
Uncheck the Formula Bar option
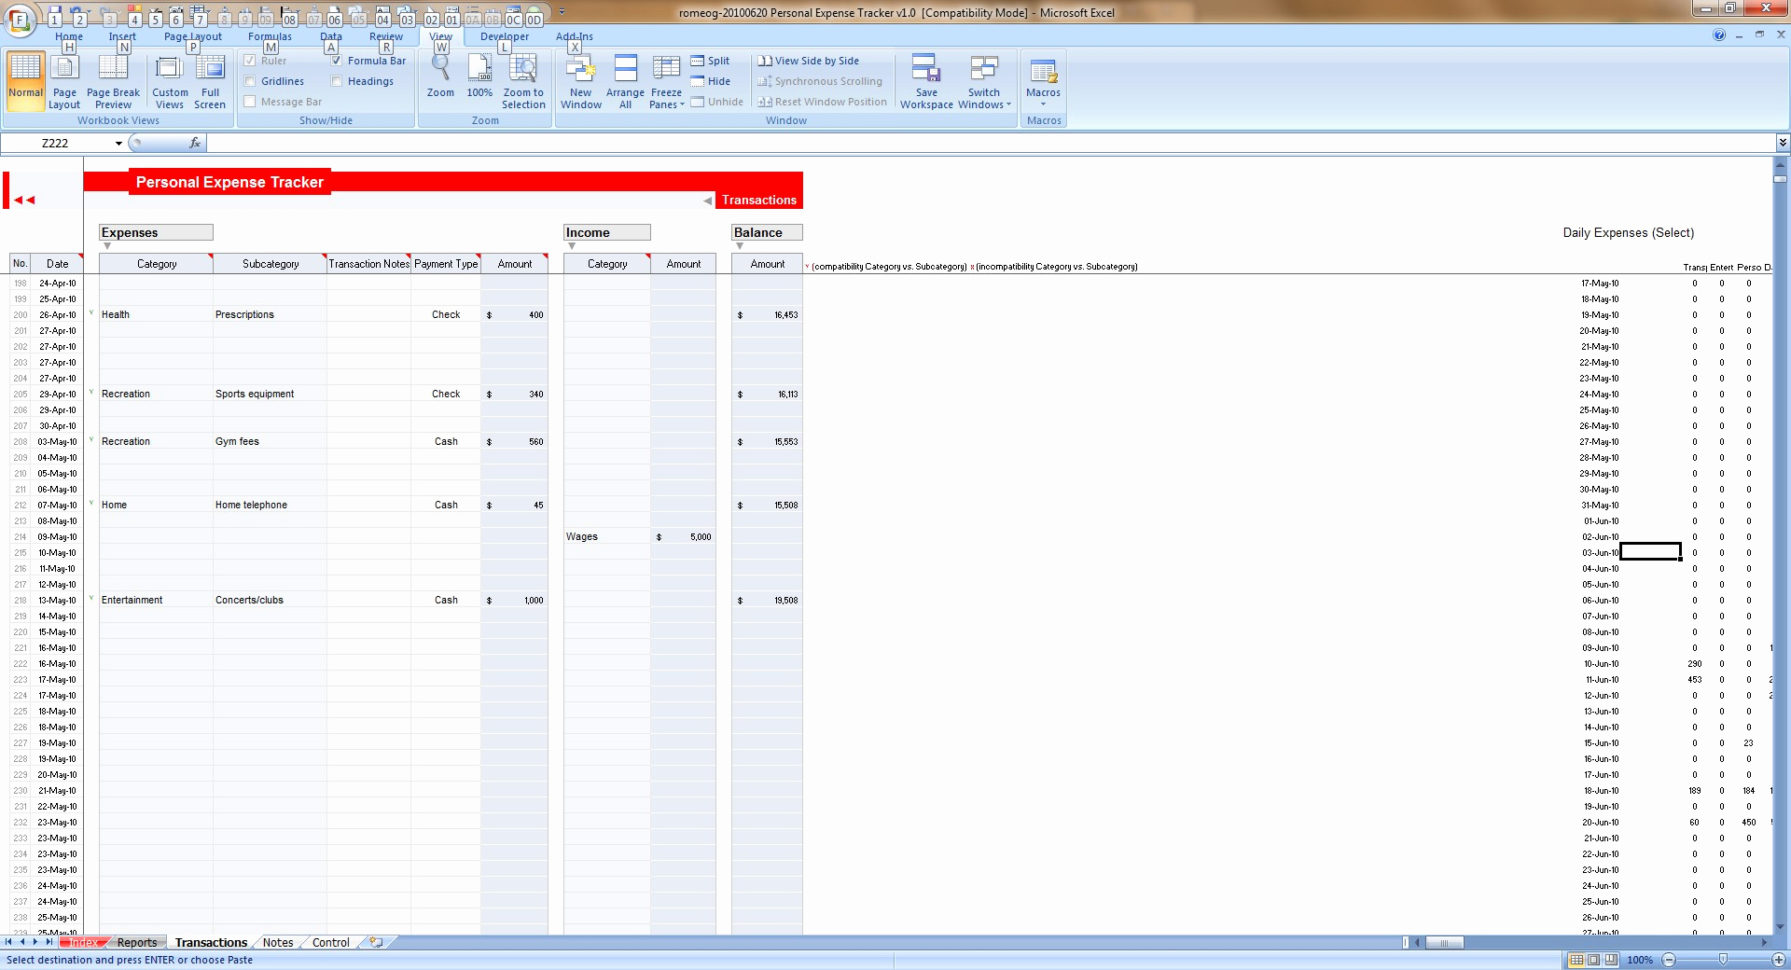336,60
